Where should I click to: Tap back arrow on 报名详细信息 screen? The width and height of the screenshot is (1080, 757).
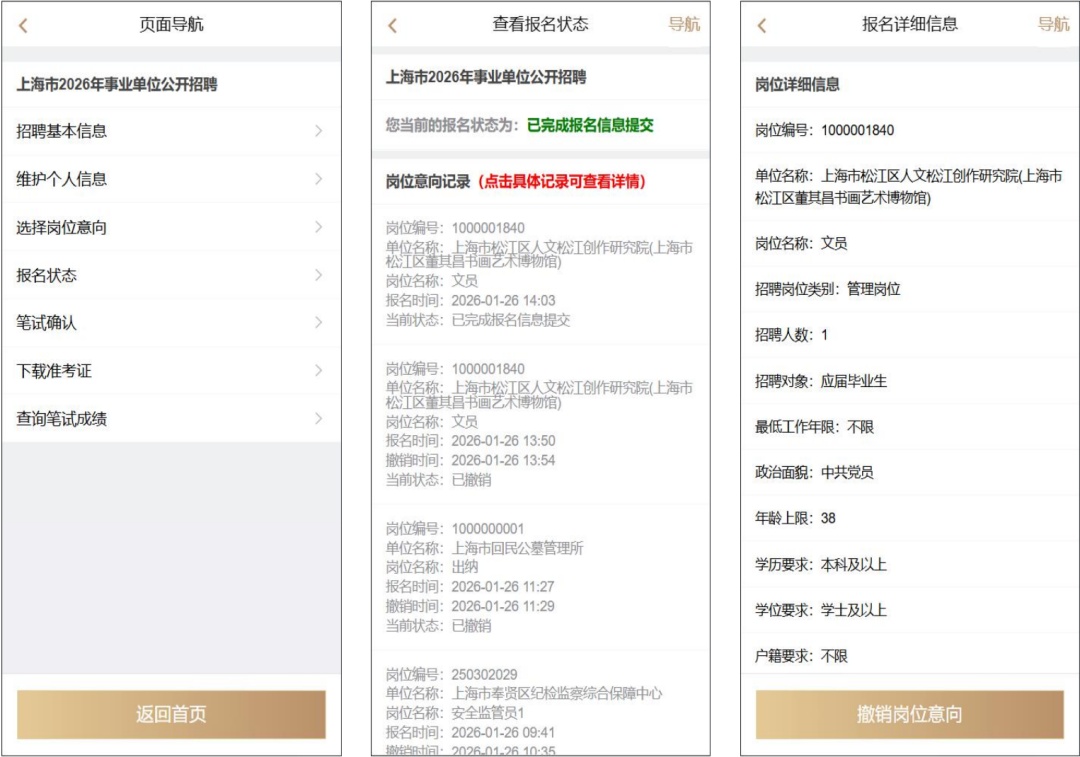click(x=762, y=26)
